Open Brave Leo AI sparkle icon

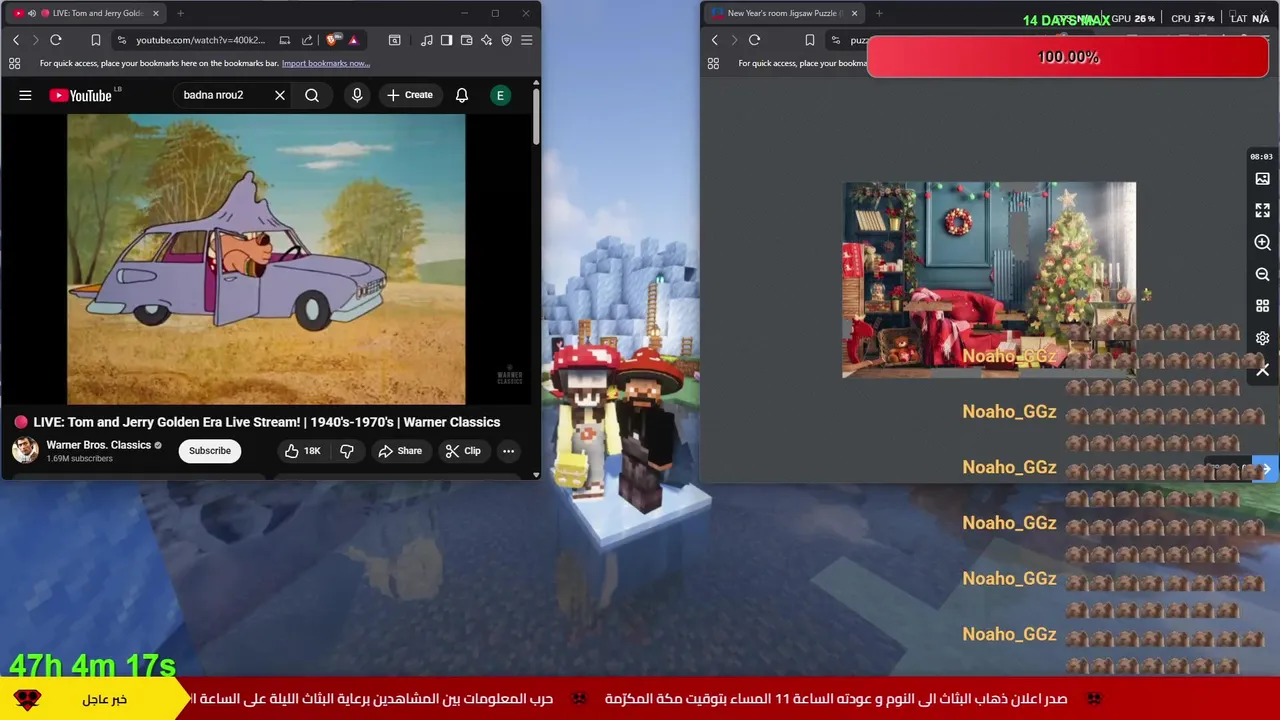486,40
